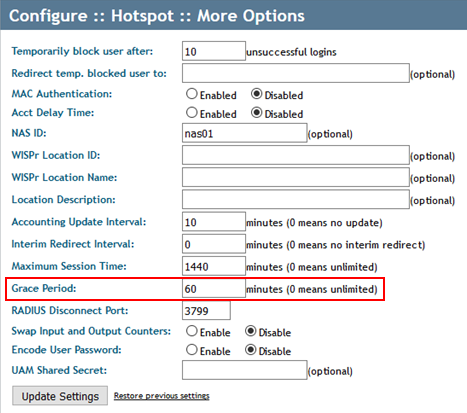Edit the RADIUS Disconnect Port field
Screen dimensions: 467x413
pos(206,311)
